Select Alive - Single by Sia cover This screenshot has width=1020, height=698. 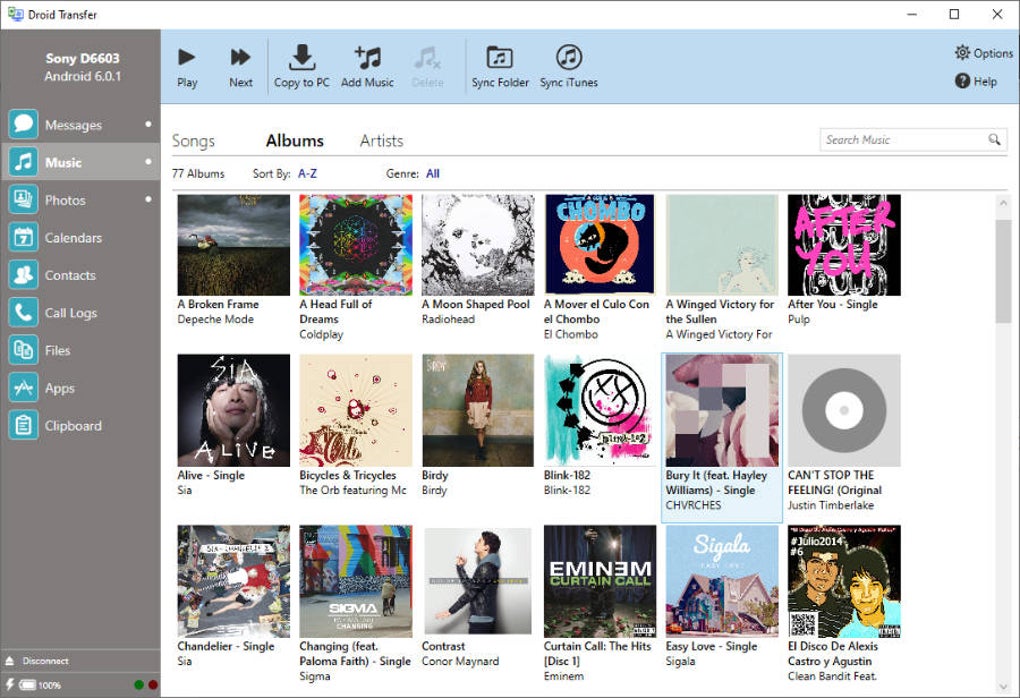(234, 410)
